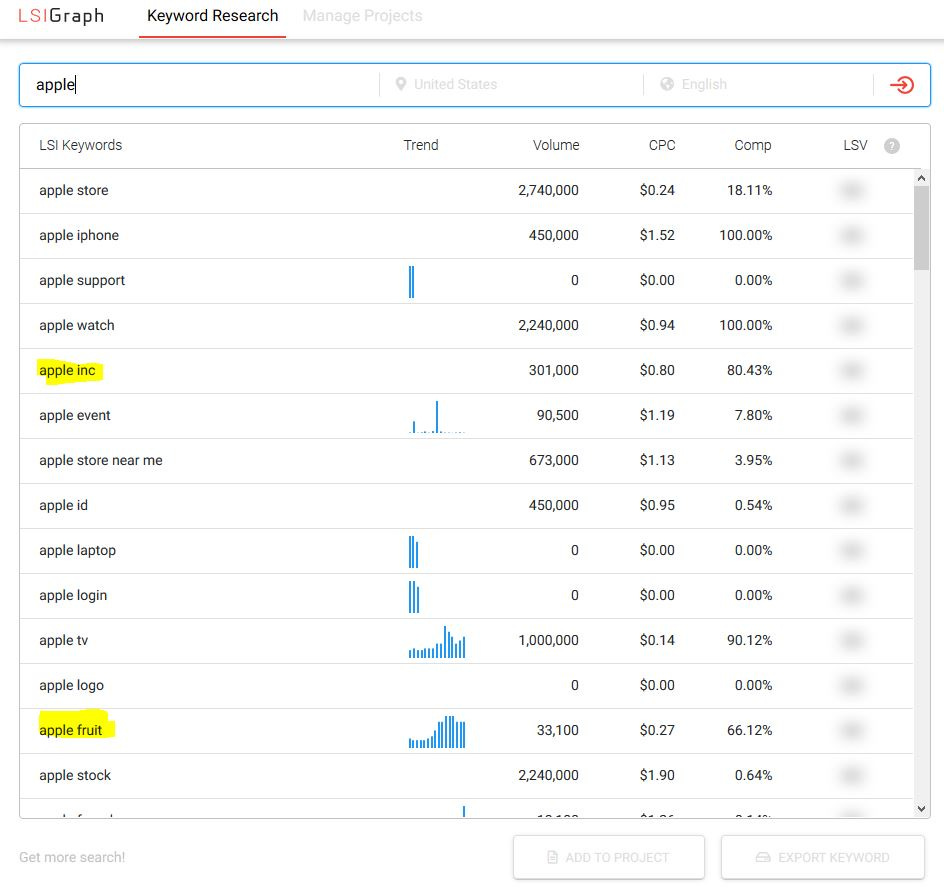Select the apple stock keyword
Screen dimensions: 944x894
[x=75, y=775]
